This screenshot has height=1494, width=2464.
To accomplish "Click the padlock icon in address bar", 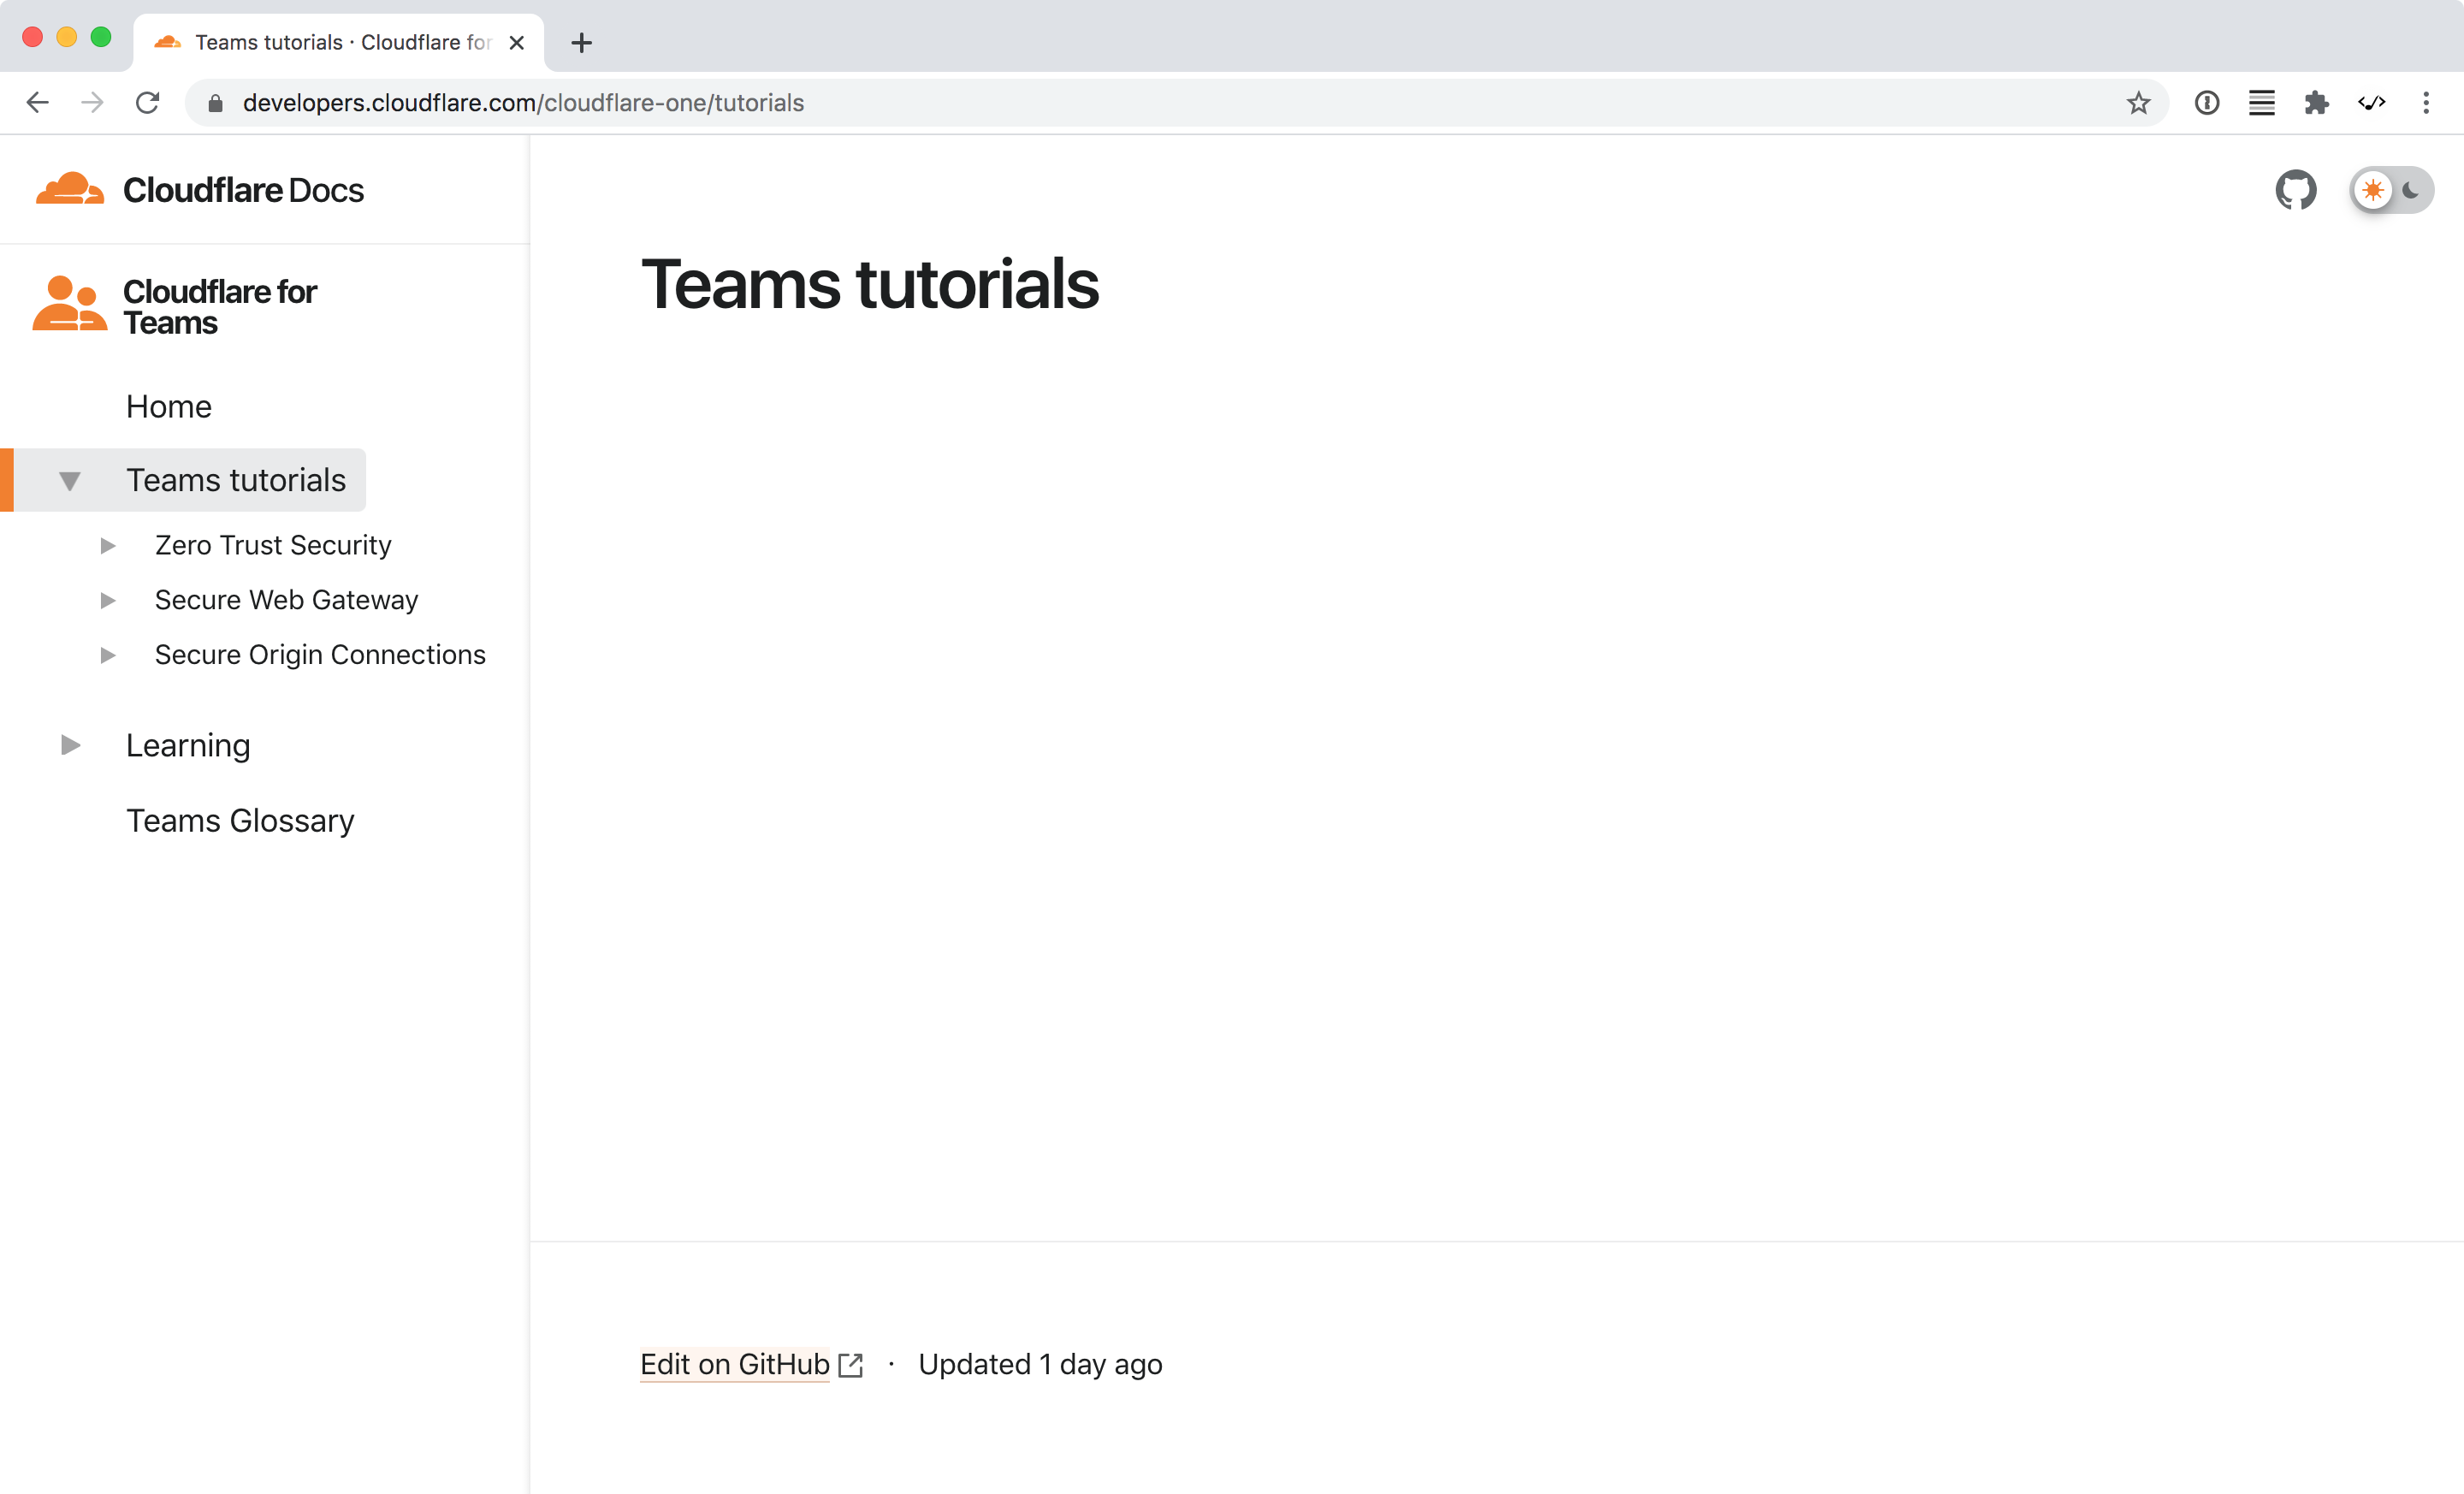I will tap(215, 103).
